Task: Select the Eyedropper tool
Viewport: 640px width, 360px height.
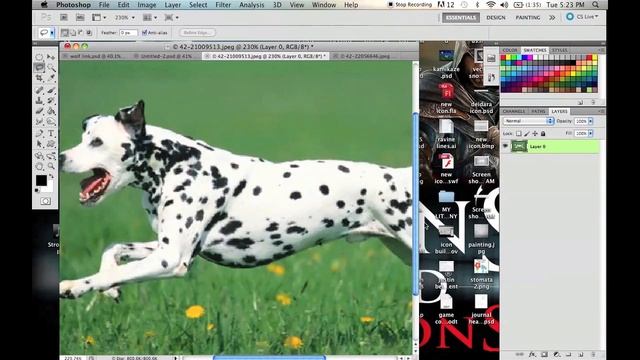Action: pyautogui.click(x=51, y=78)
